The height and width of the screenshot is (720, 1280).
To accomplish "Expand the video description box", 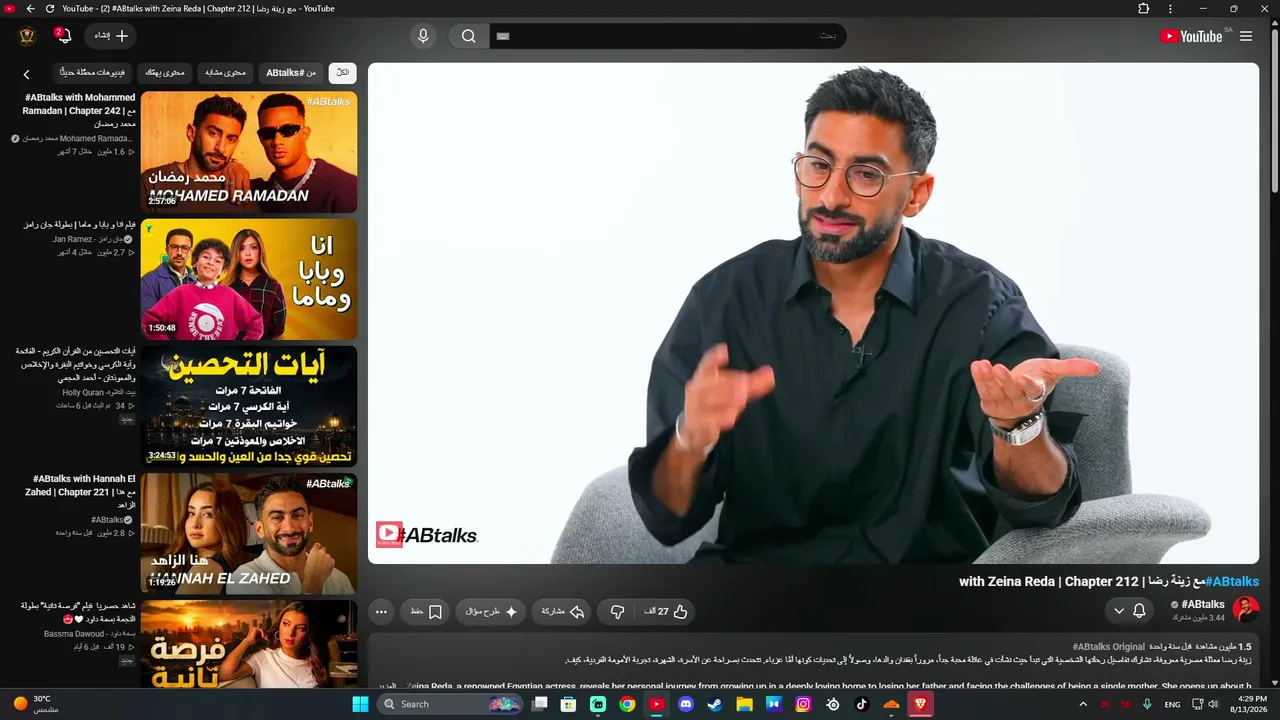I will (x=813, y=661).
